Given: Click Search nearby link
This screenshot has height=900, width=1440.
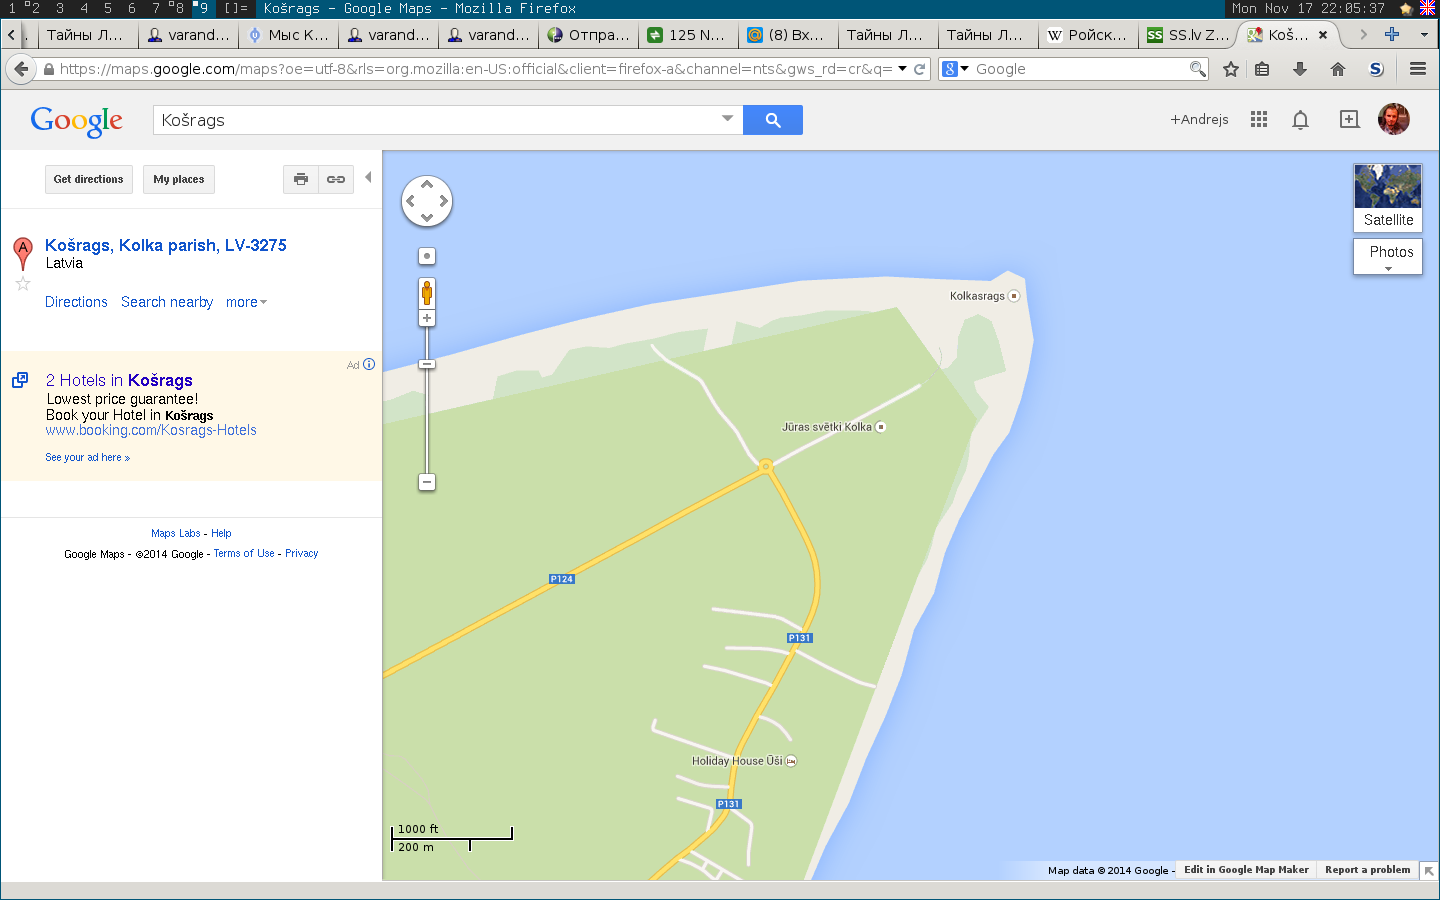Looking at the screenshot, I should [167, 302].
